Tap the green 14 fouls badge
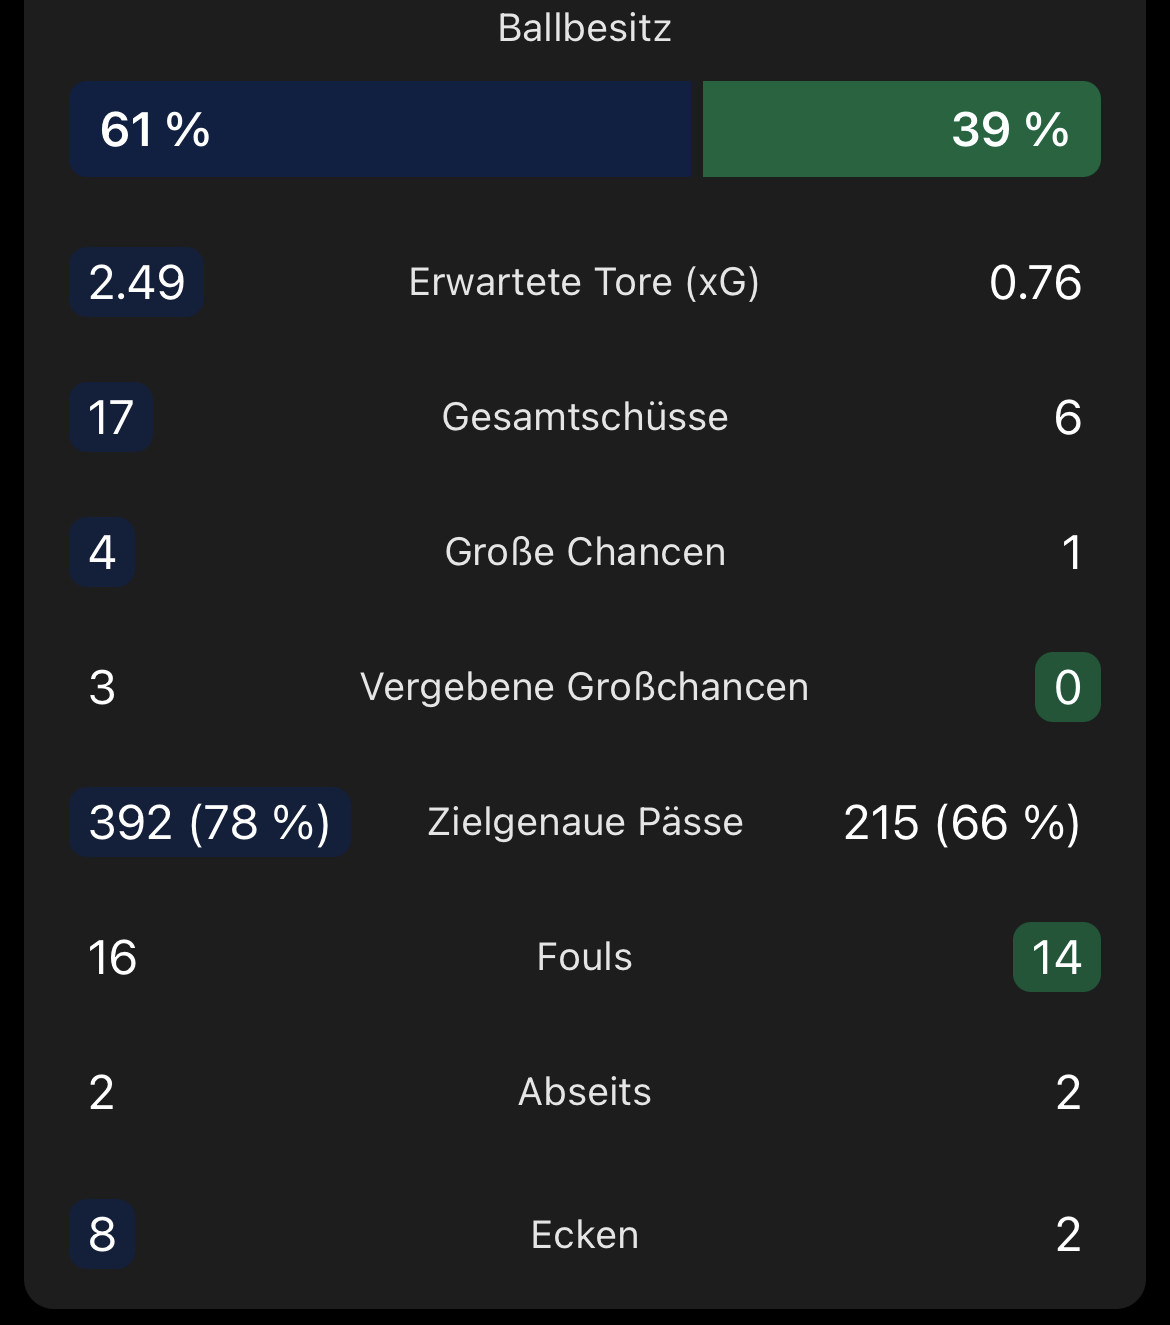This screenshot has width=1170, height=1325. point(1057,957)
